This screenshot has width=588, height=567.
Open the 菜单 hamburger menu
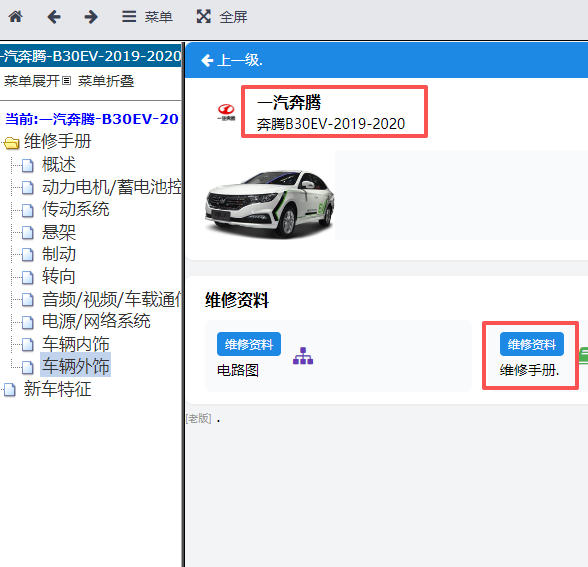coord(147,17)
